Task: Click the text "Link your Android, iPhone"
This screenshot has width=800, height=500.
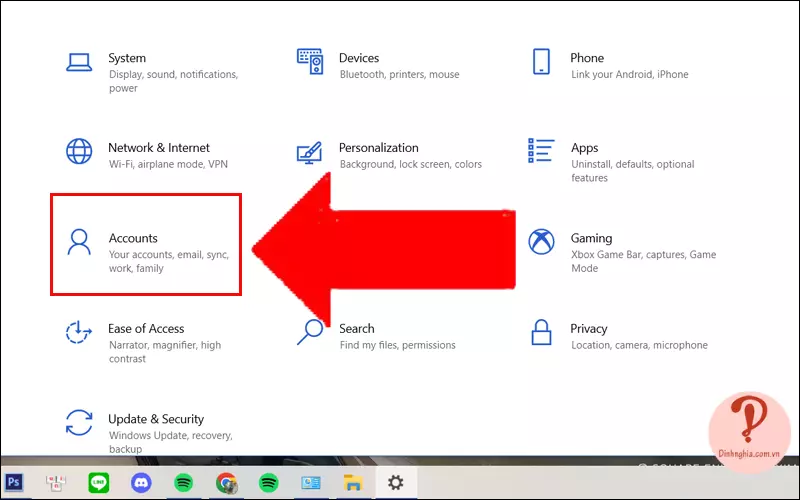Action: click(x=630, y=74)
